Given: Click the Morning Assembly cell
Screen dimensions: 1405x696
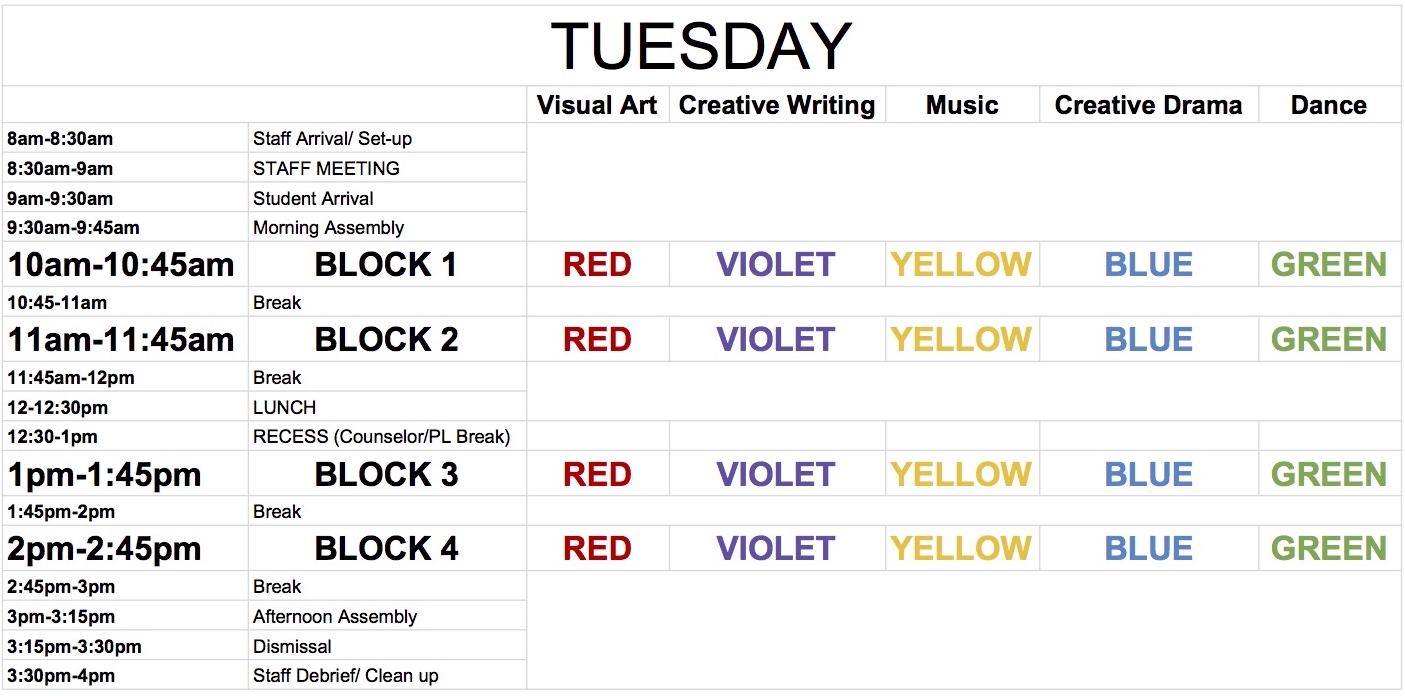Looking at the screenshot, I should tap(329, 228).
